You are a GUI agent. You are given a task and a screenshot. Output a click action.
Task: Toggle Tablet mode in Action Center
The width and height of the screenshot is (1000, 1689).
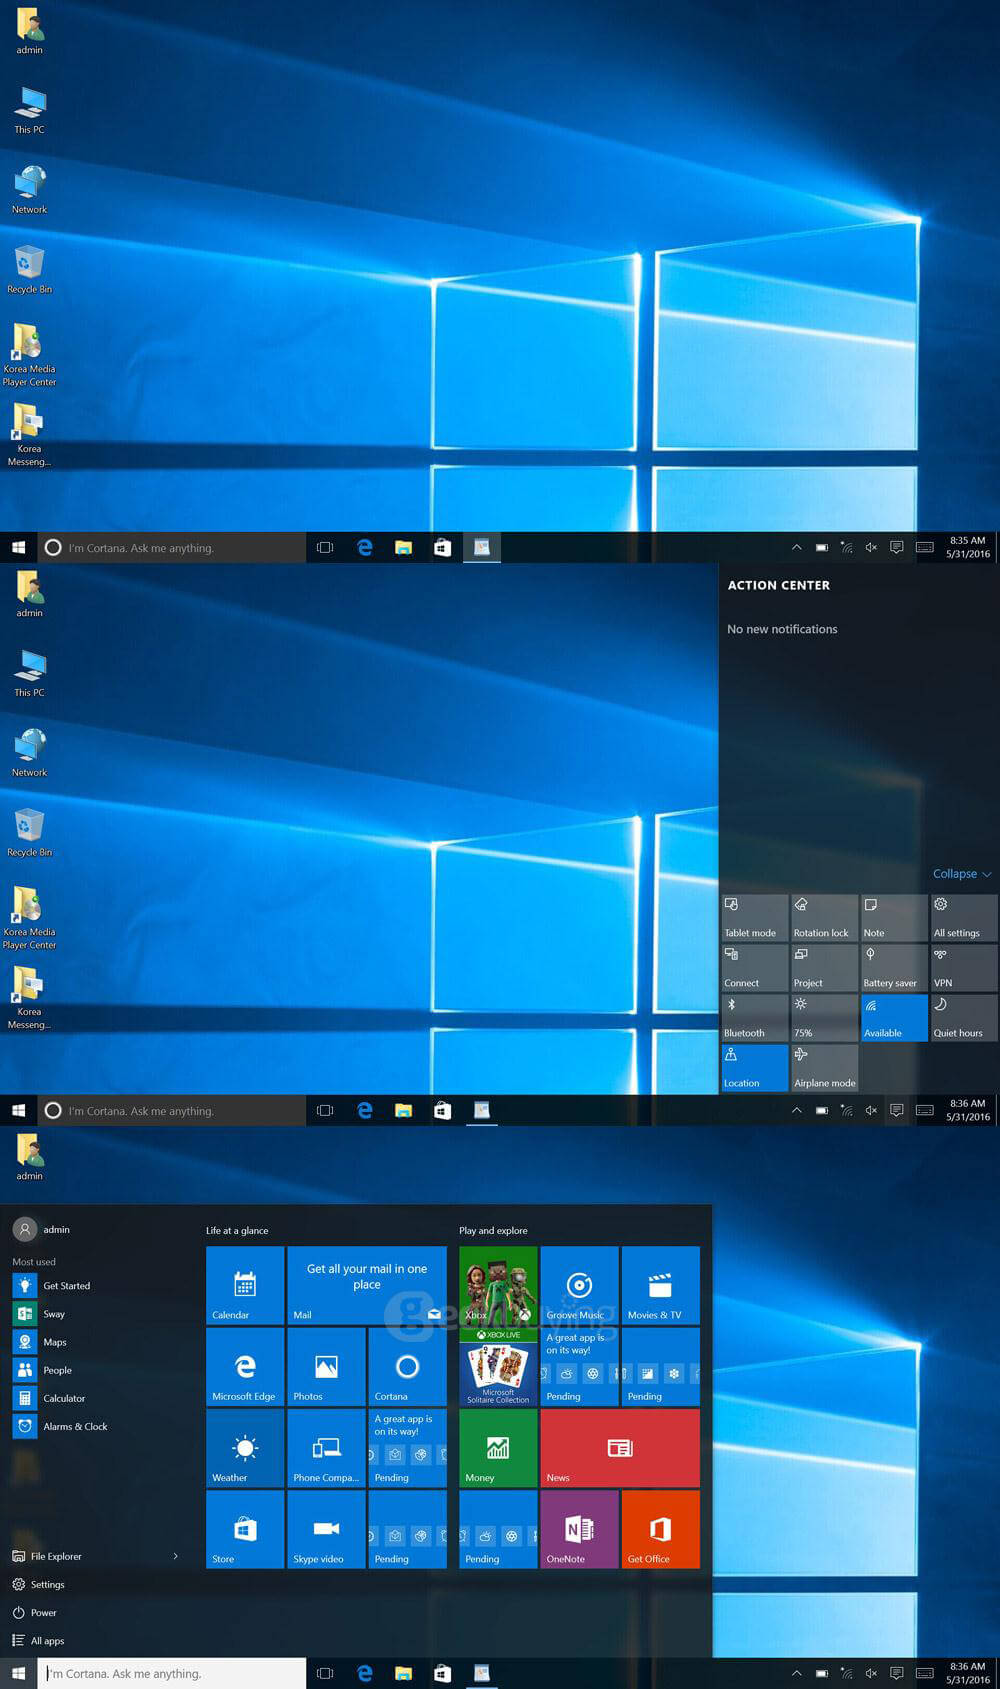coord(754,918)
